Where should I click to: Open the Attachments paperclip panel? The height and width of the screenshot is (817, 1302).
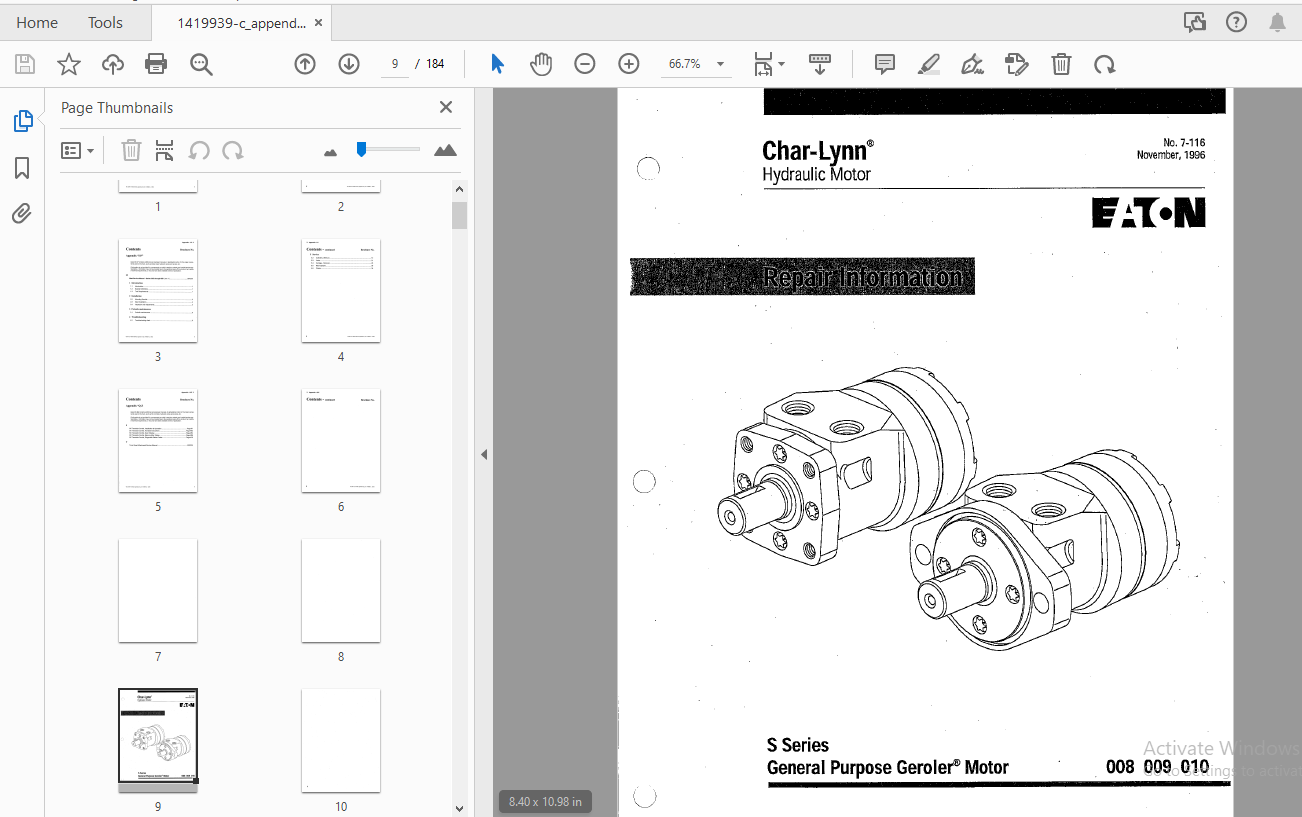click(22, 213)
